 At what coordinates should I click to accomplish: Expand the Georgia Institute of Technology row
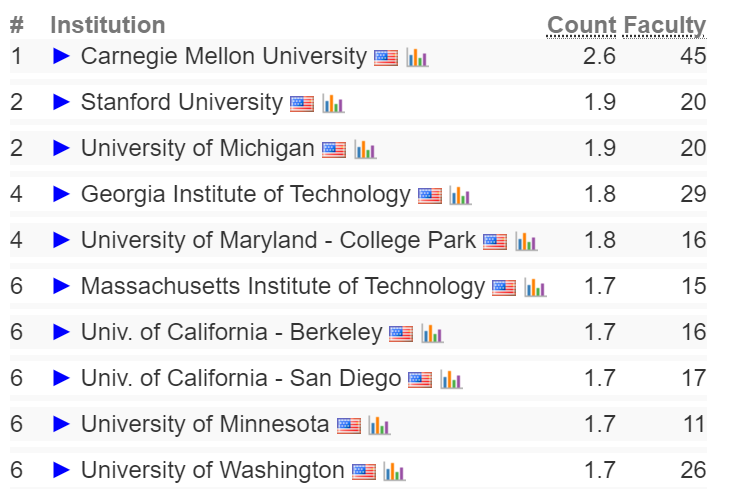pyautogui.click(x=61, y=194)
